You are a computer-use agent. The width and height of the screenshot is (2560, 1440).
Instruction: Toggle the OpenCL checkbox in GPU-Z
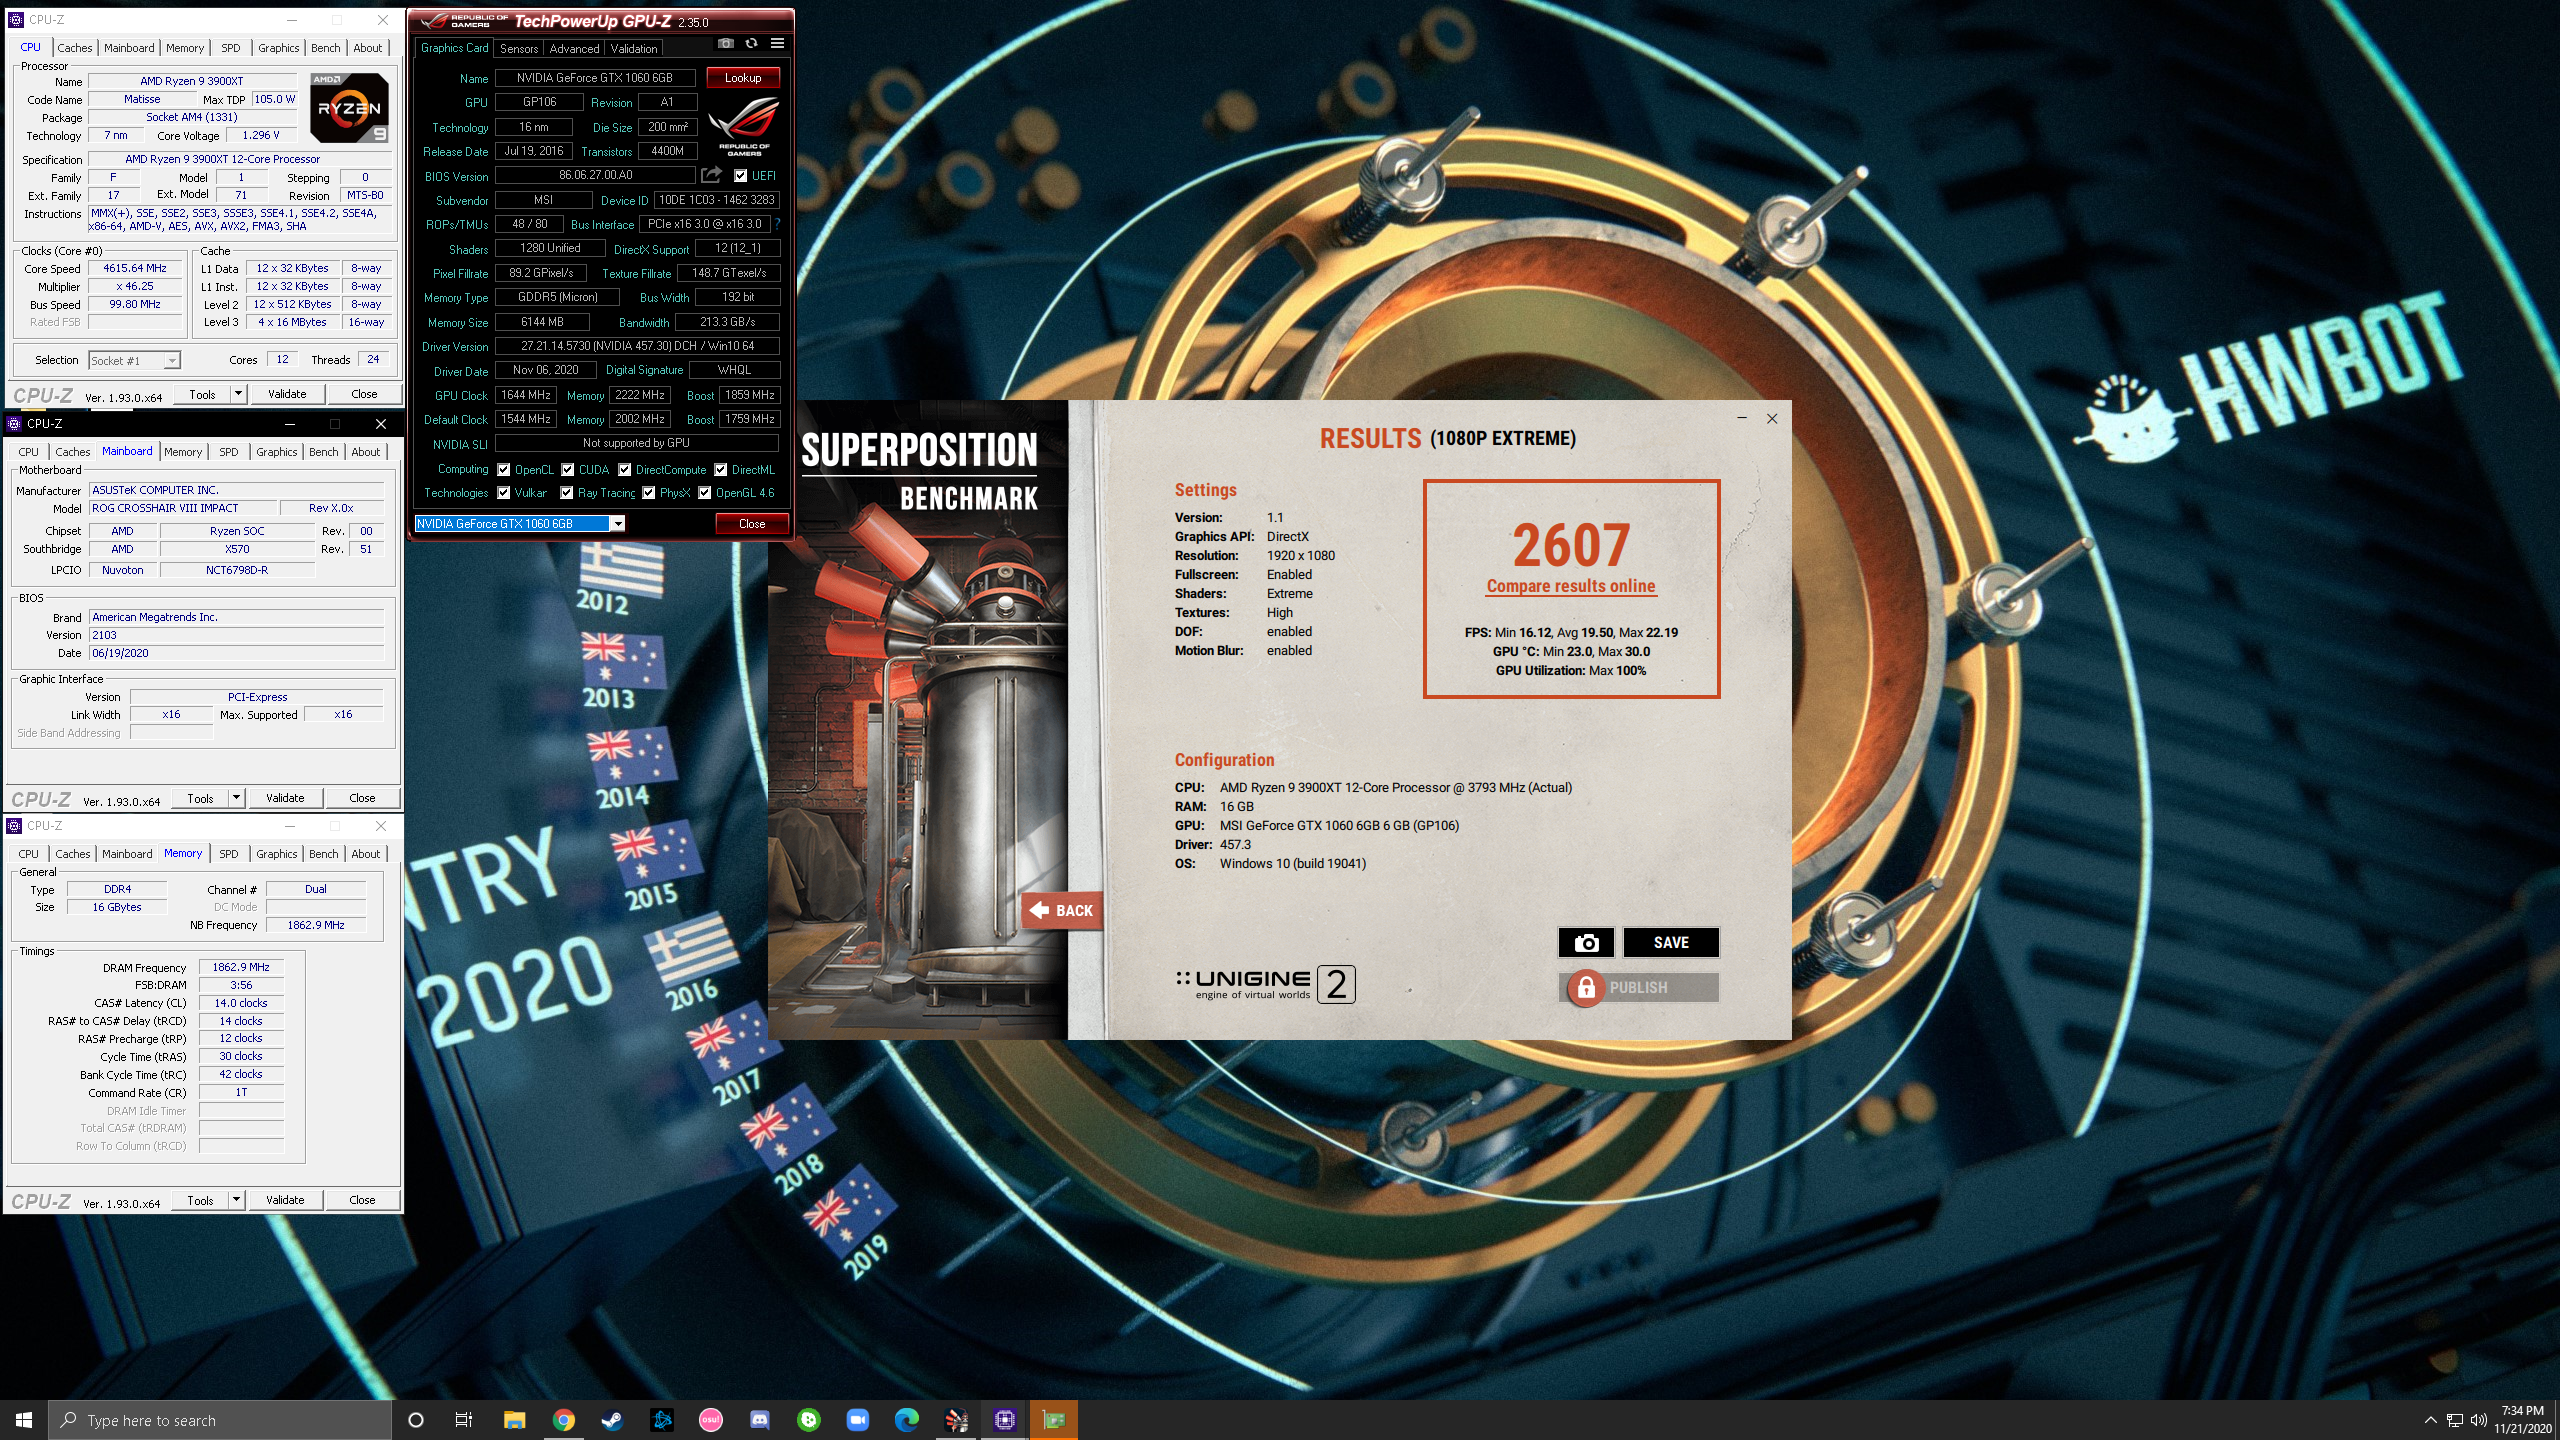point(504,470)
